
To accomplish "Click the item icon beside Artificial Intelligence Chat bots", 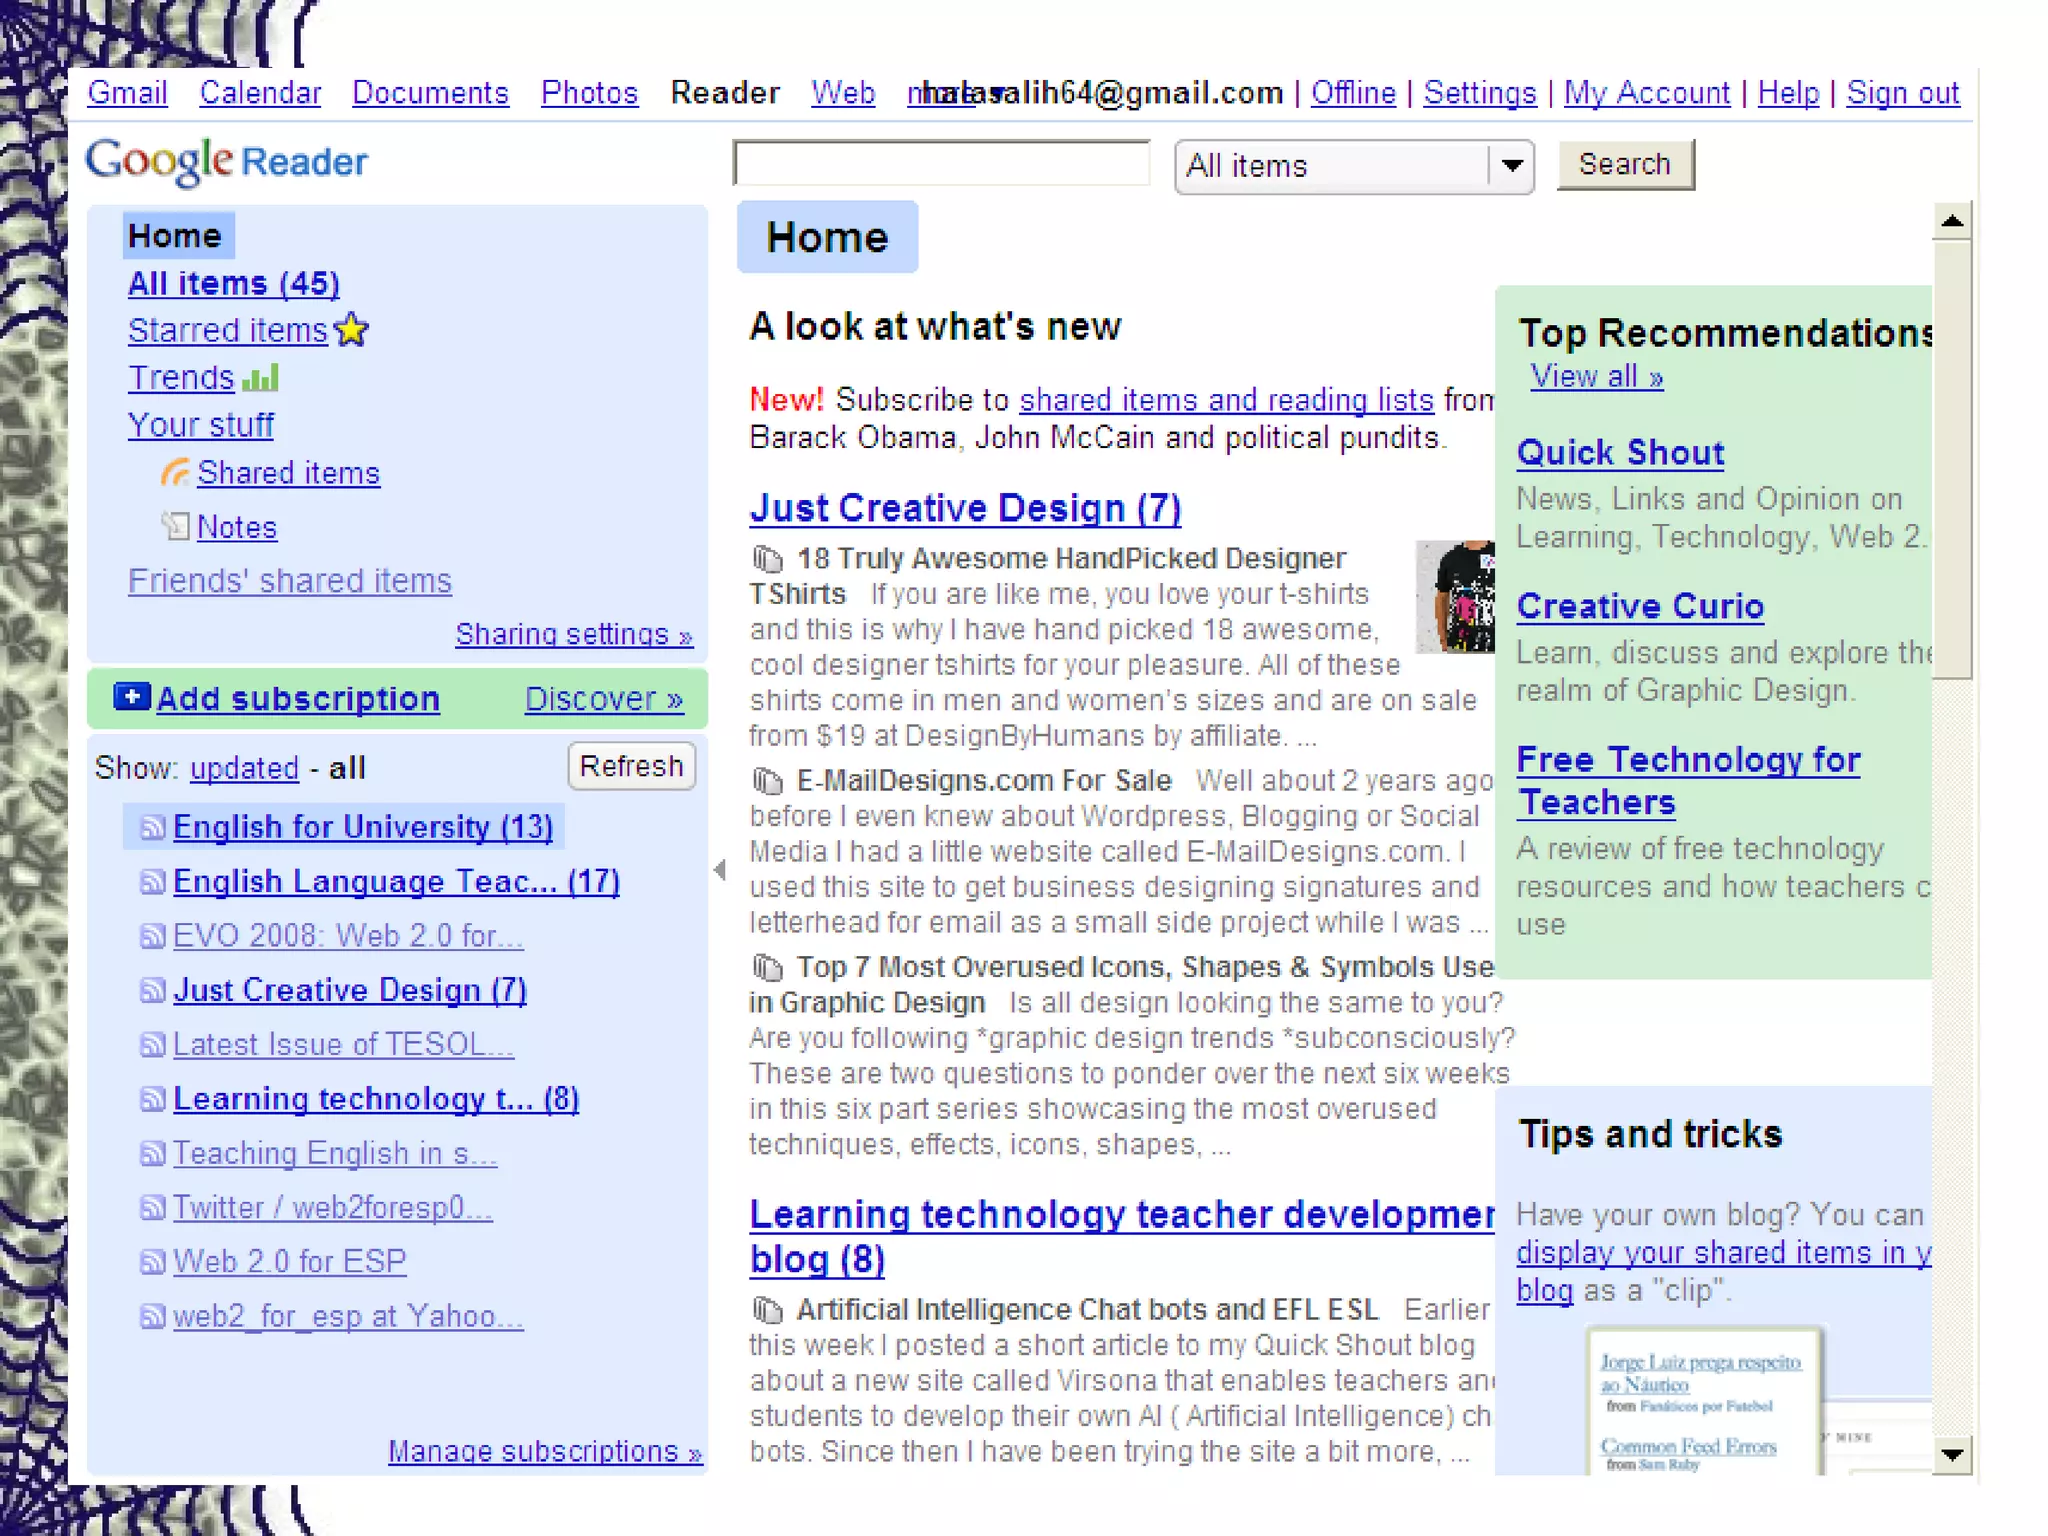I will coord(767,1309).
